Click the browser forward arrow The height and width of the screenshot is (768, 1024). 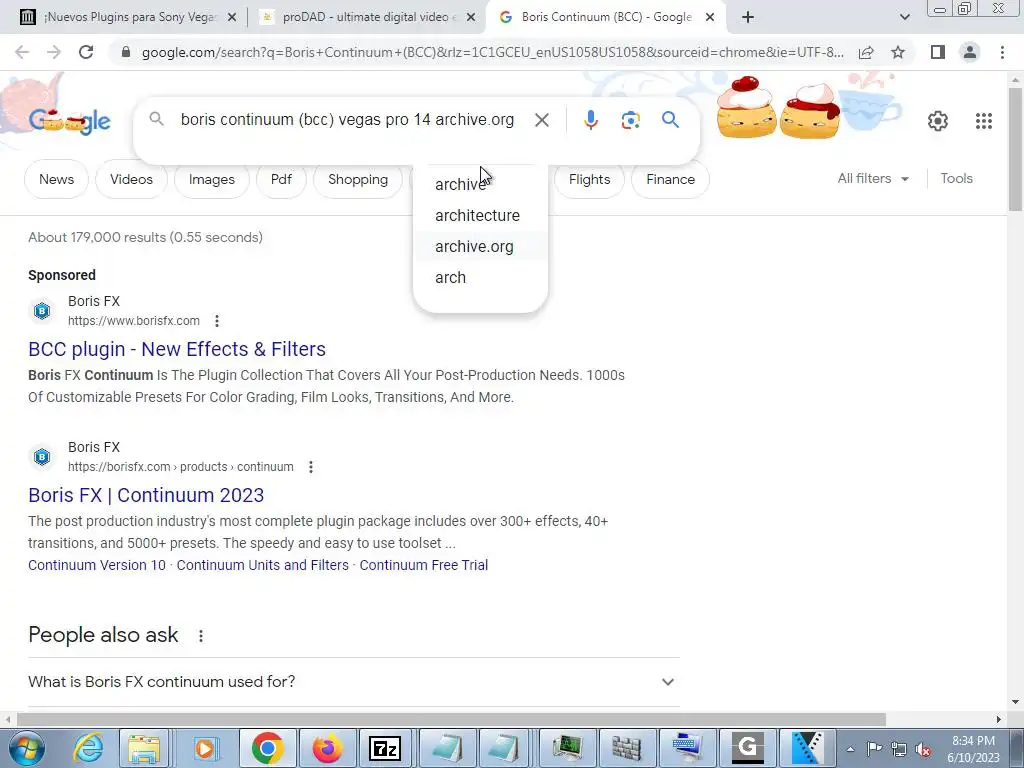point(54,52)
